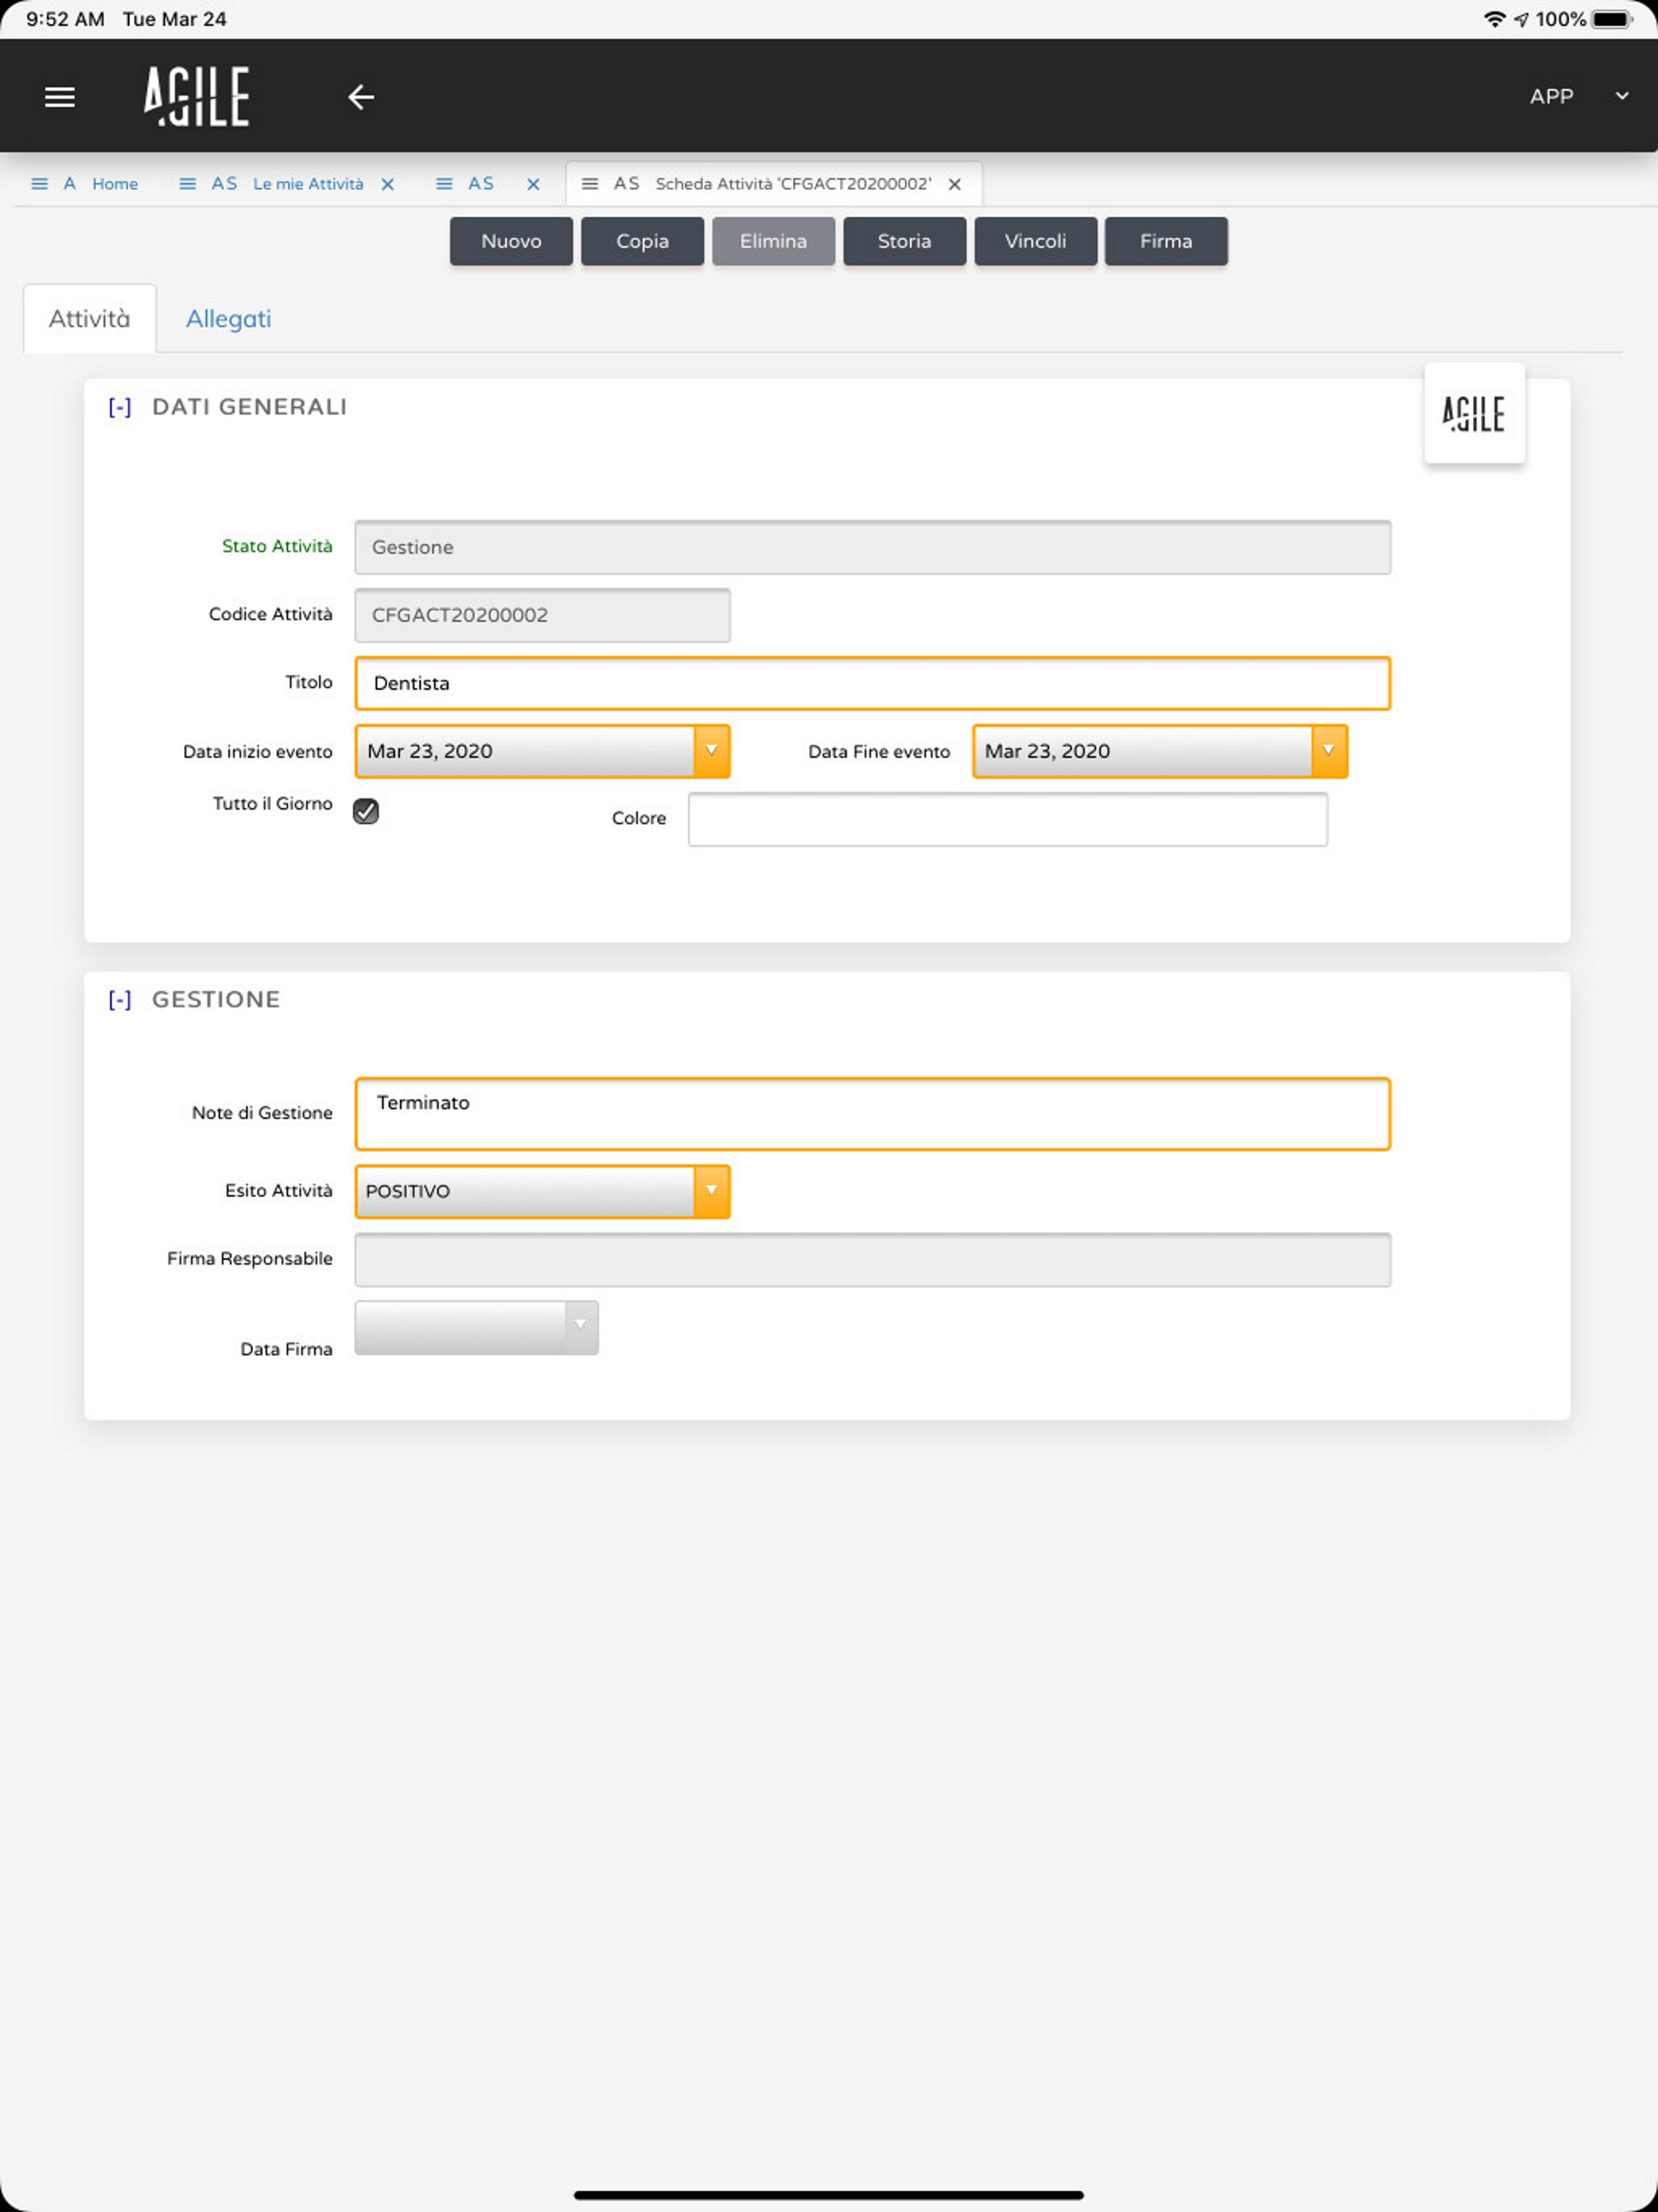Click the APP label in header
This screenshot has width=1658, height=2212.
pos(1551,96)
